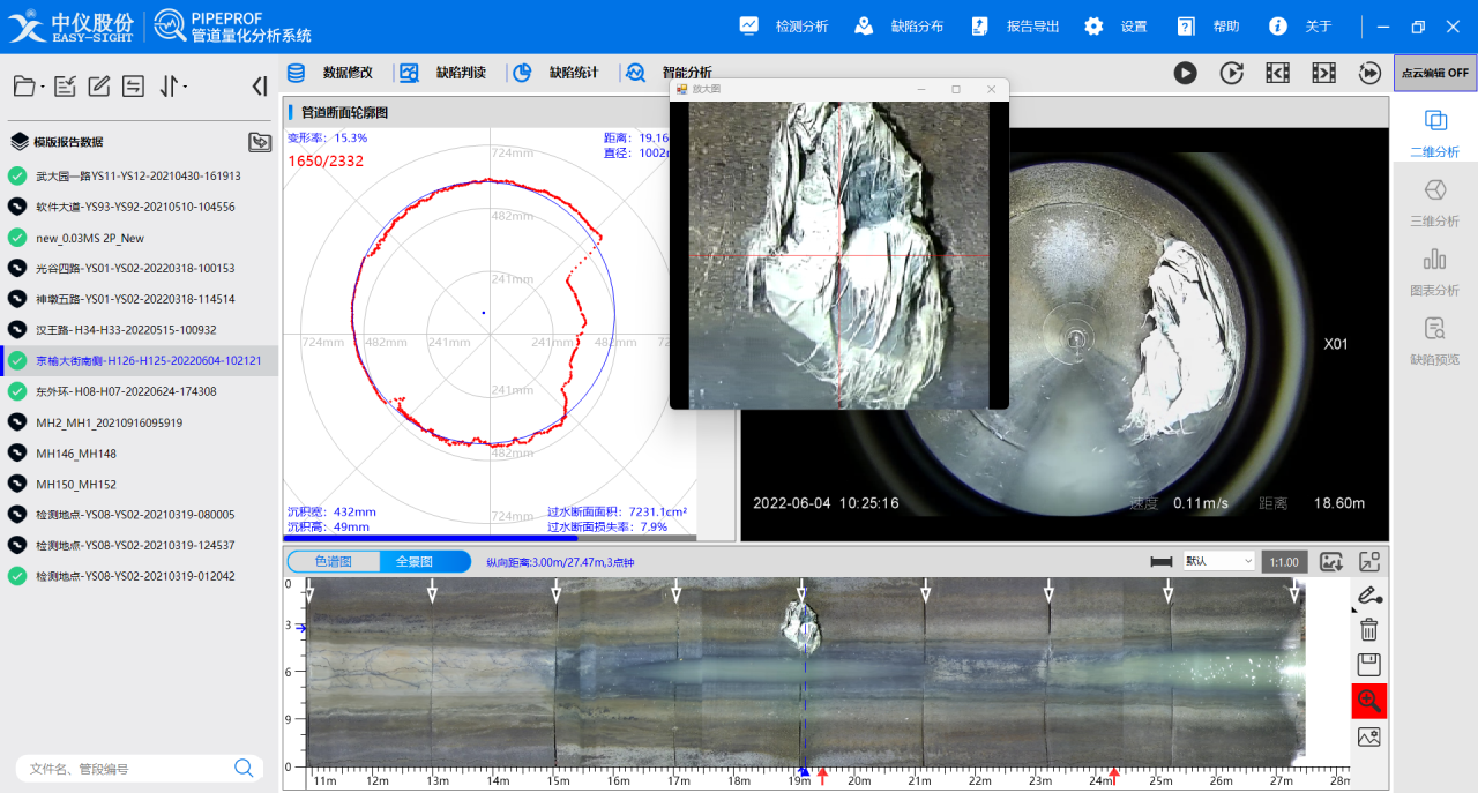
Task: Expand the open folder dropdown arrow
Action: coord(43,88)
